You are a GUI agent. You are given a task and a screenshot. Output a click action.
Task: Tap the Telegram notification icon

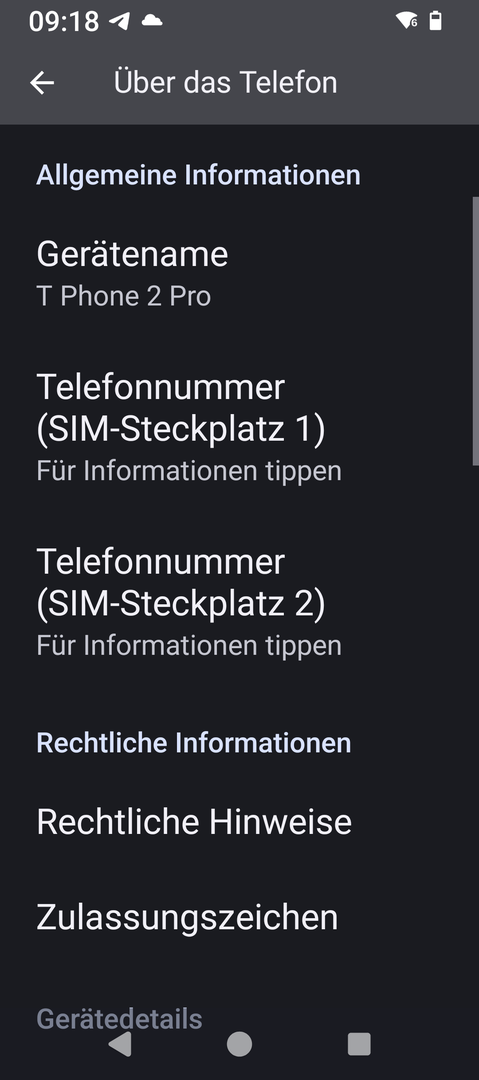coord(120,21)
